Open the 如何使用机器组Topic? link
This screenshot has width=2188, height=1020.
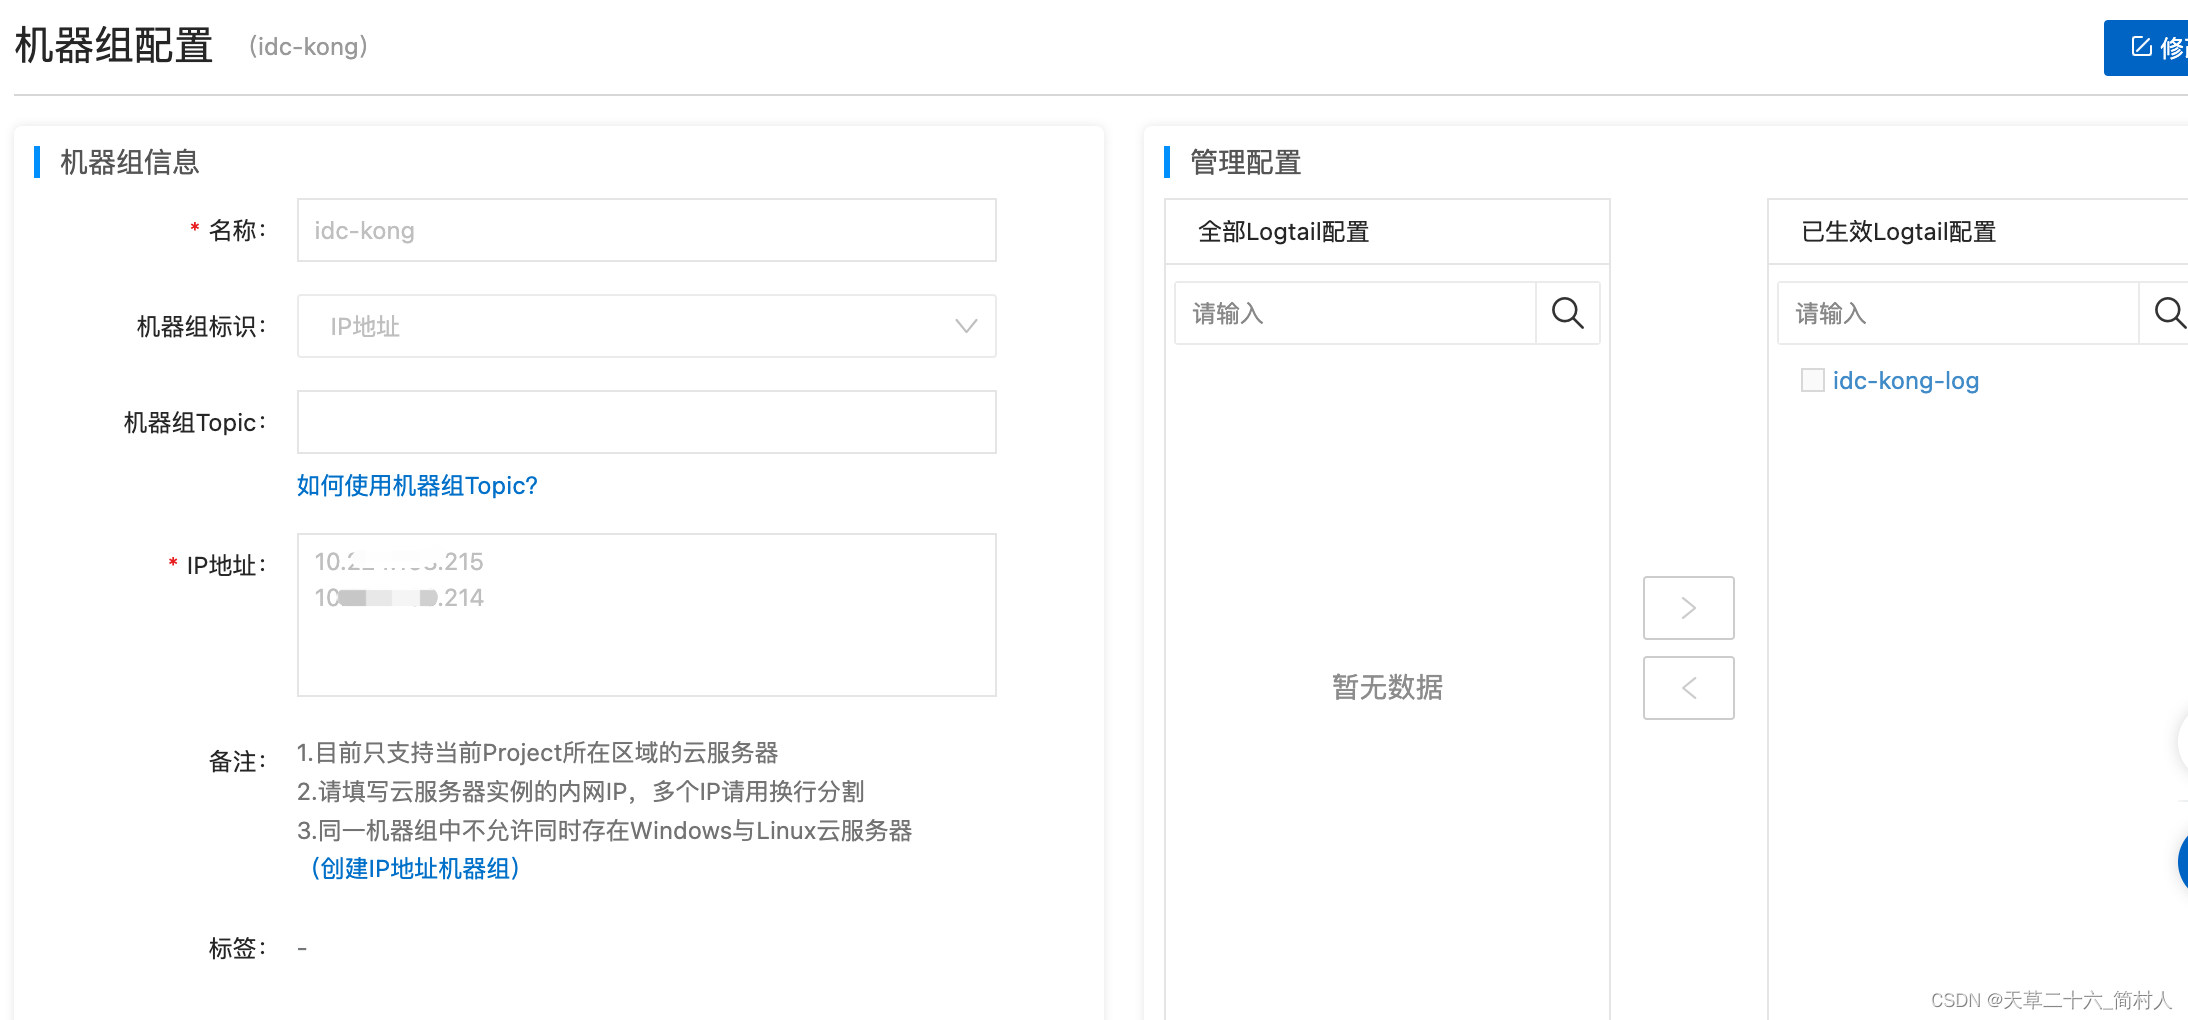[x=417, y=486]
